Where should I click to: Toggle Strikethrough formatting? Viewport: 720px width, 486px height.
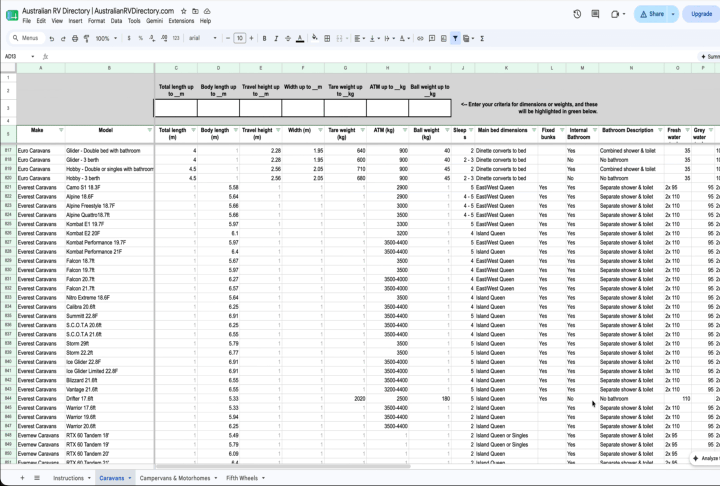click(x=288, y=39)
